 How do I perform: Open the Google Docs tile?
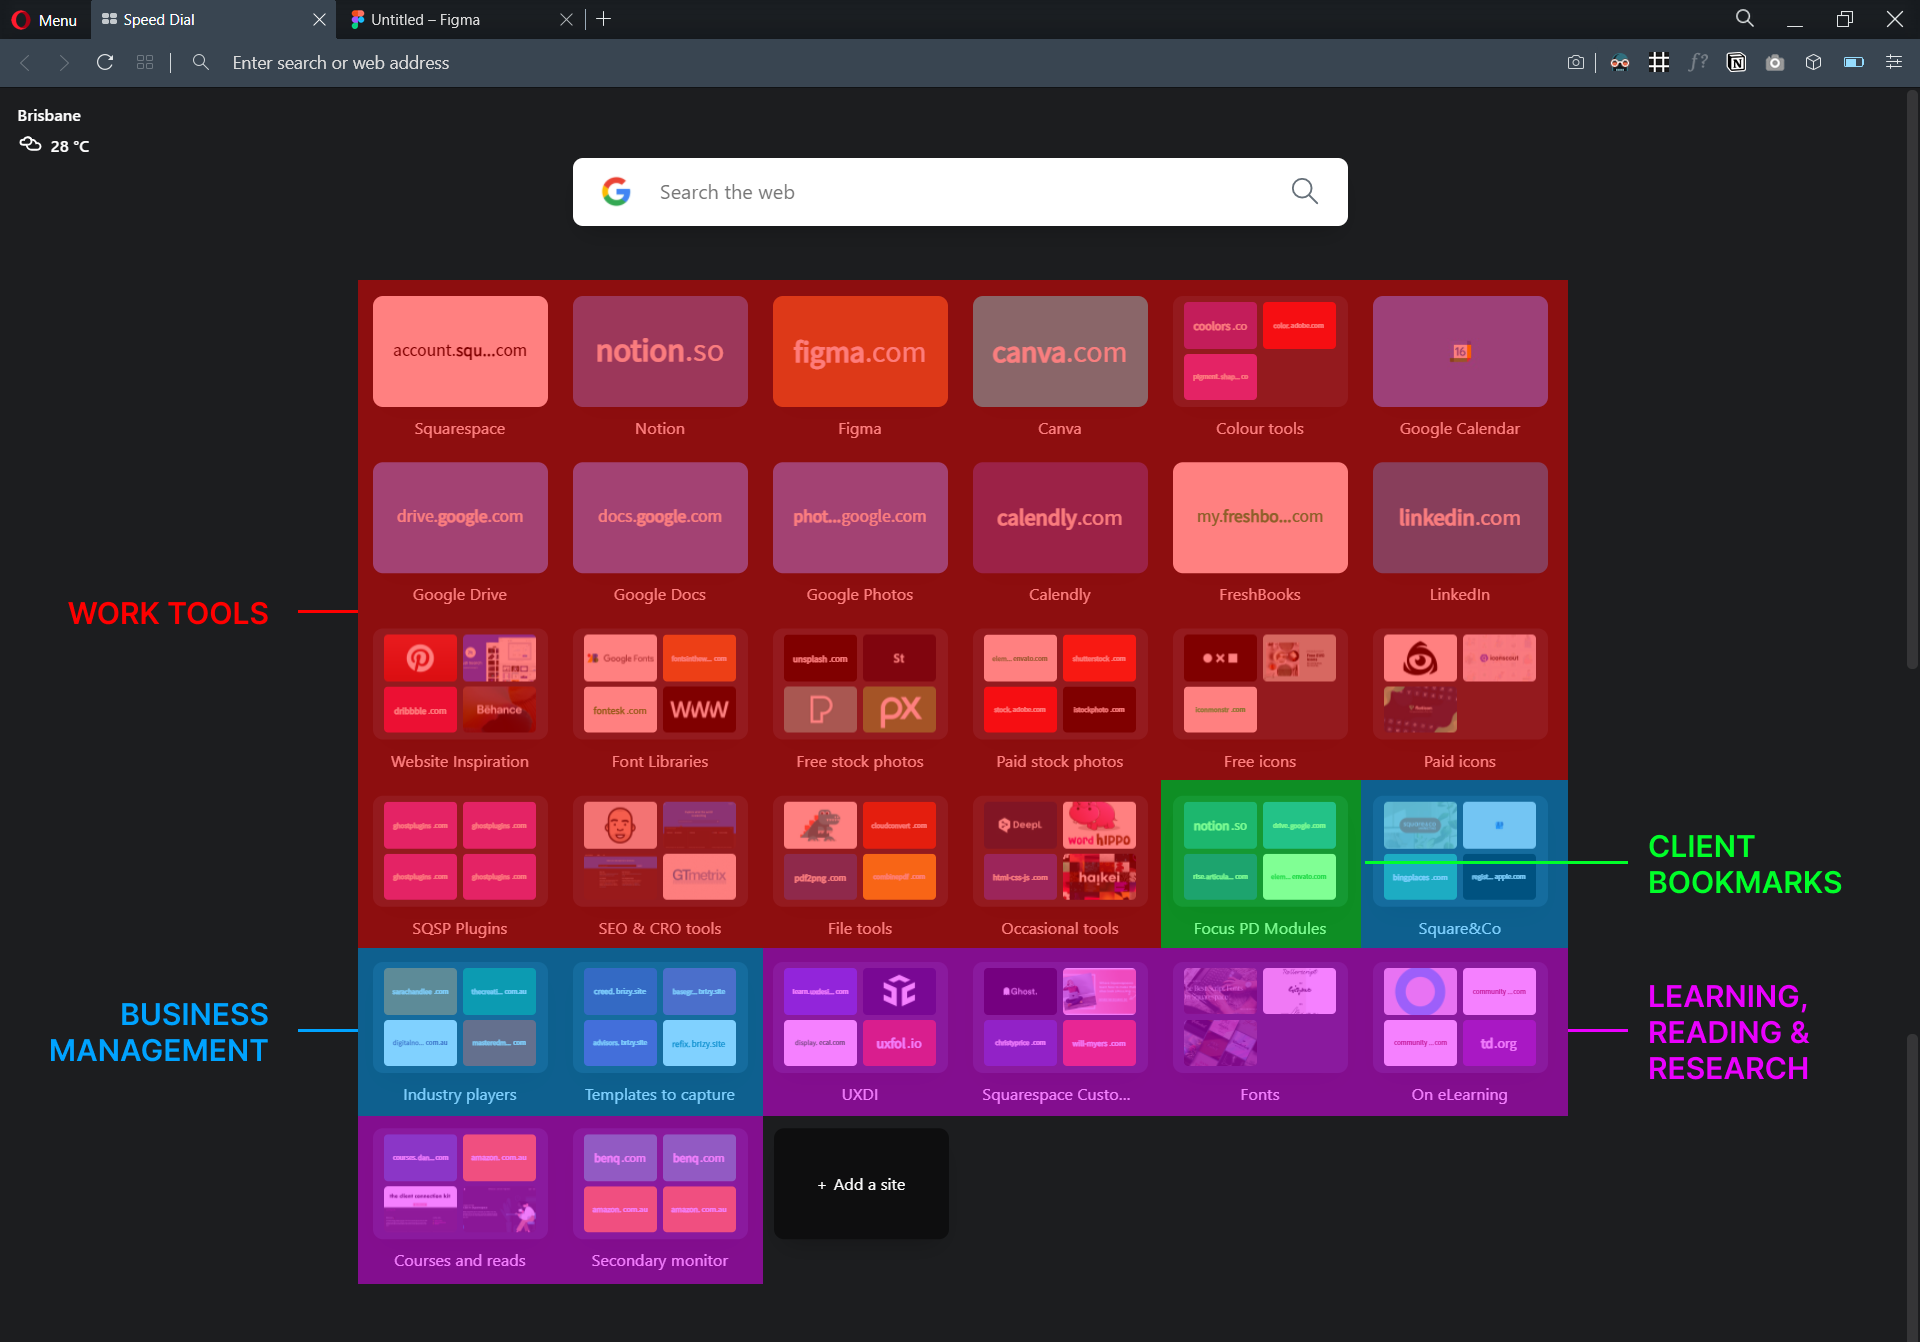(x=660, y=517)
